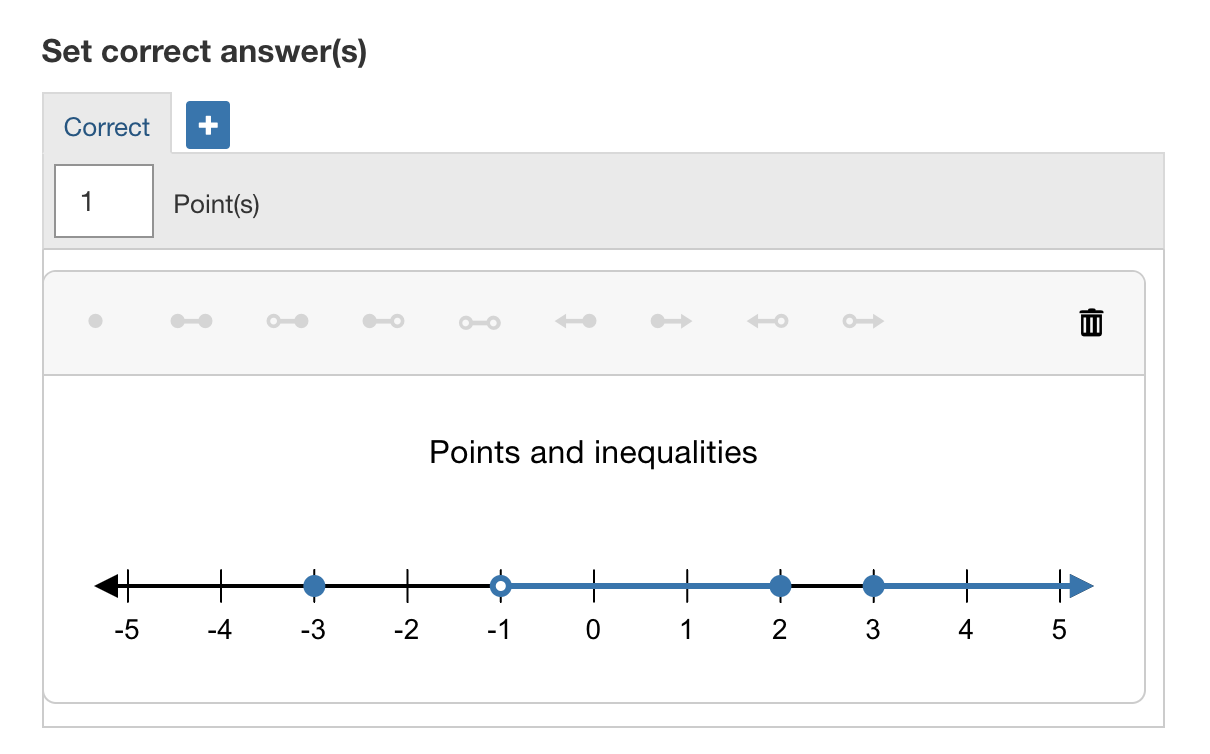
Task: Select the single point tool
Action: point(95,321)
